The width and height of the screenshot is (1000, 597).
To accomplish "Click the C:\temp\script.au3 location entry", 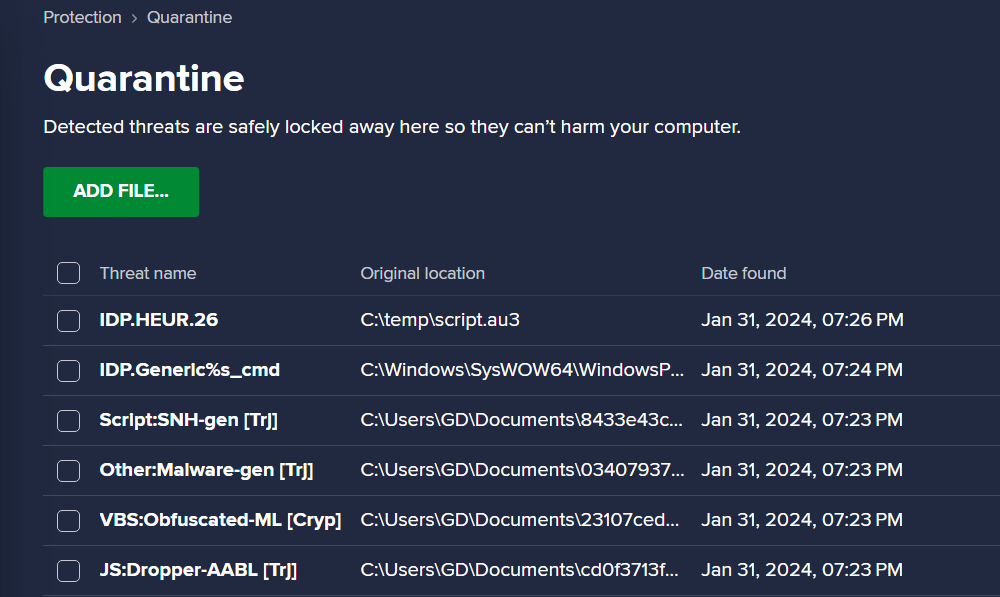I will point(440,320).
